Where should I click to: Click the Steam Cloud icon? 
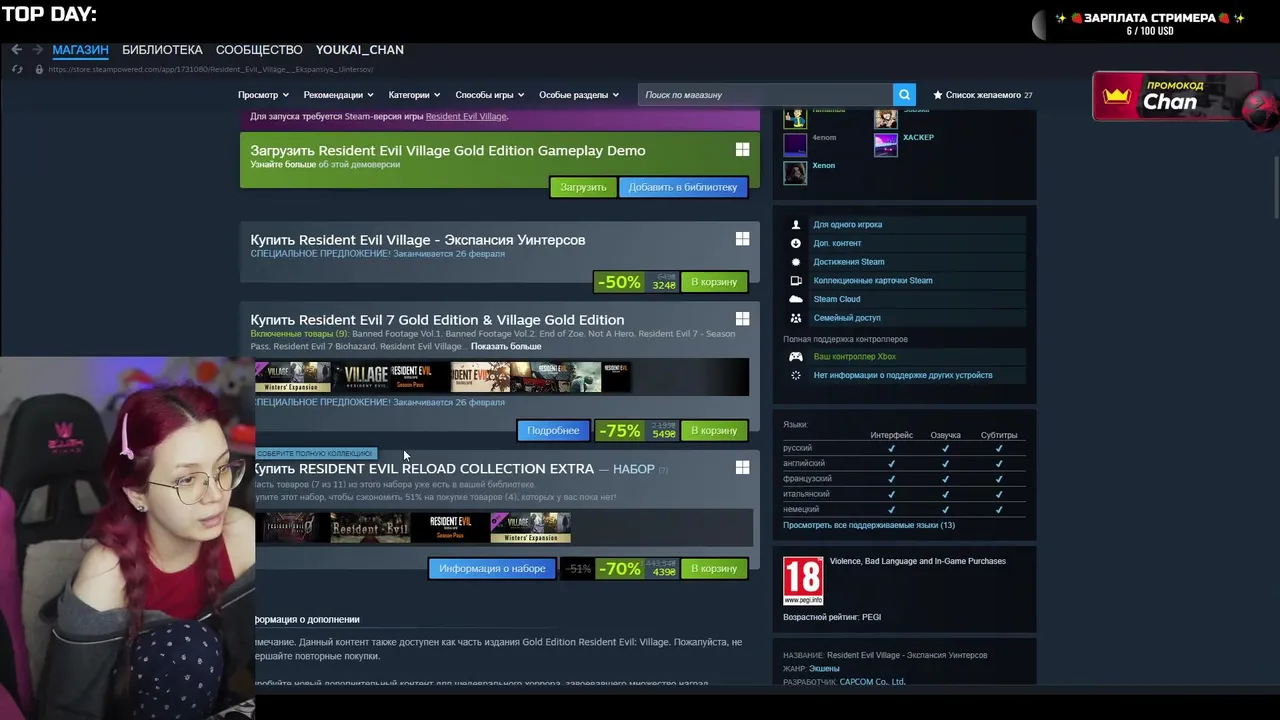click(x=796, y=299)
